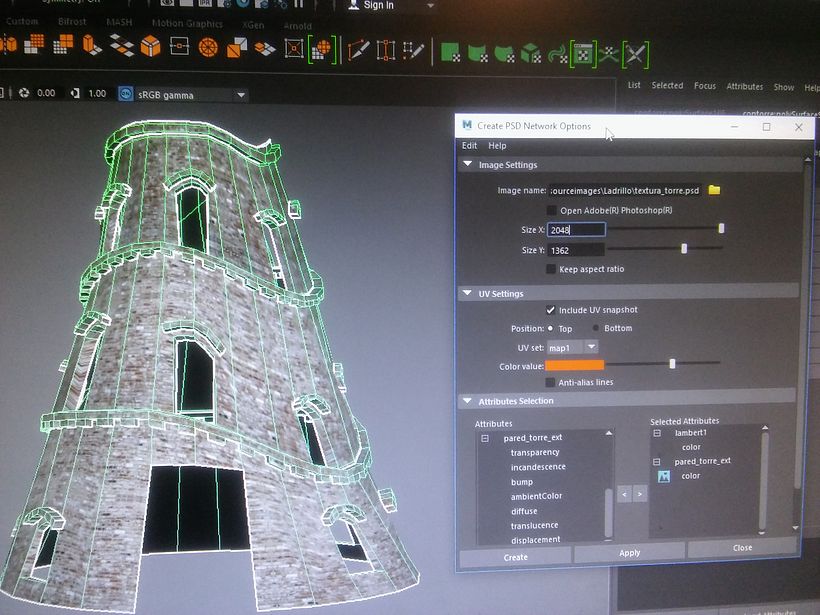Viewport: 820px width, 615px height.
Task: Uncheck Include UV snapshot option
Action: [x=551, y=310]
